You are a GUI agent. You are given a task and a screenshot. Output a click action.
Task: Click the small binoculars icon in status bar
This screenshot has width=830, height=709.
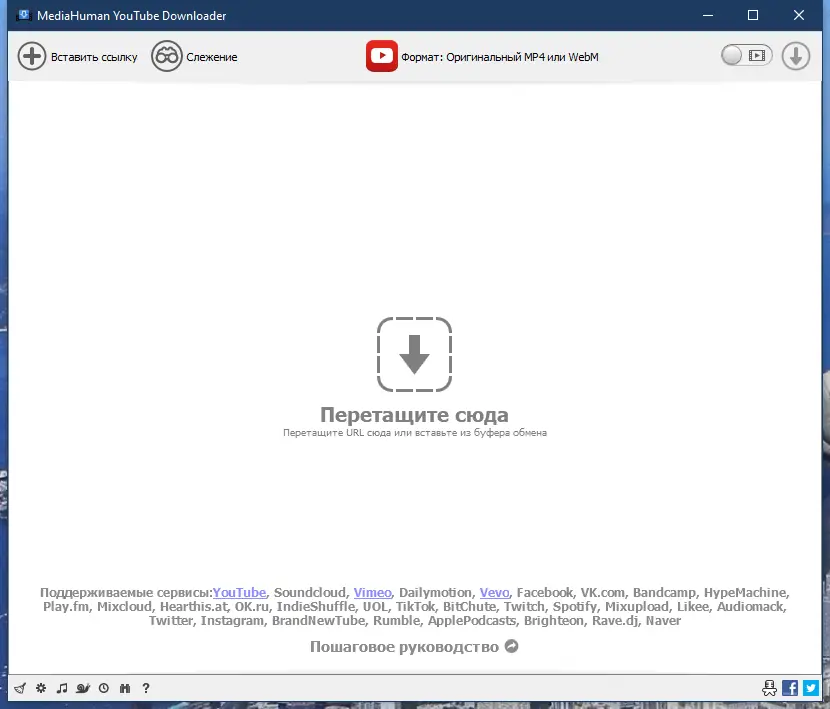pos(125,688)
